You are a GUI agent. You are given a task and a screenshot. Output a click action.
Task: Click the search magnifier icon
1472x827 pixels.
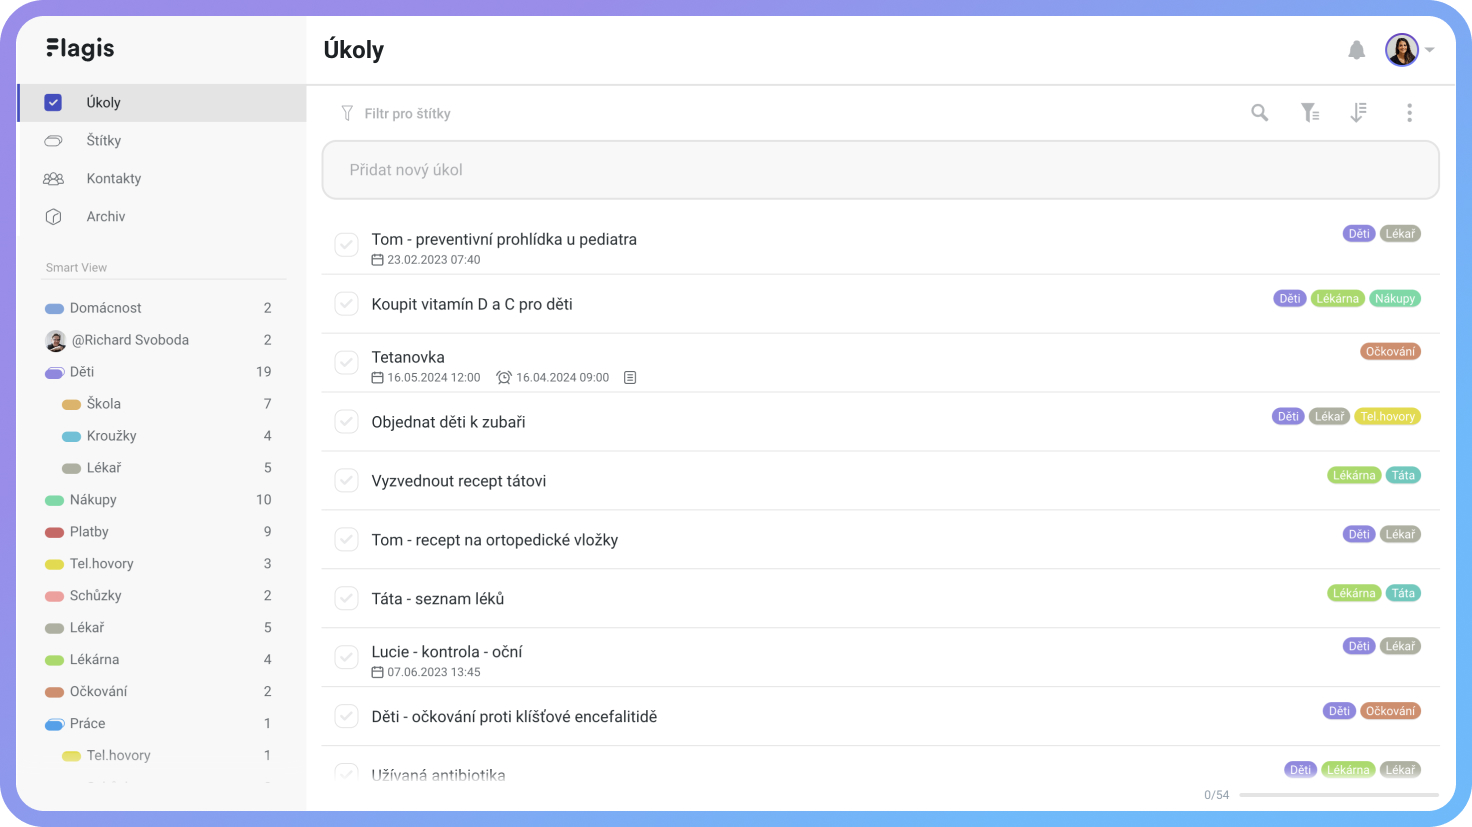click(1260, 113)
